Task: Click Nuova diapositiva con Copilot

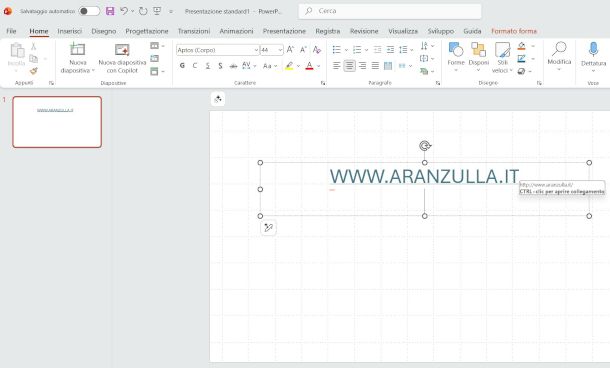Action: 122,58
